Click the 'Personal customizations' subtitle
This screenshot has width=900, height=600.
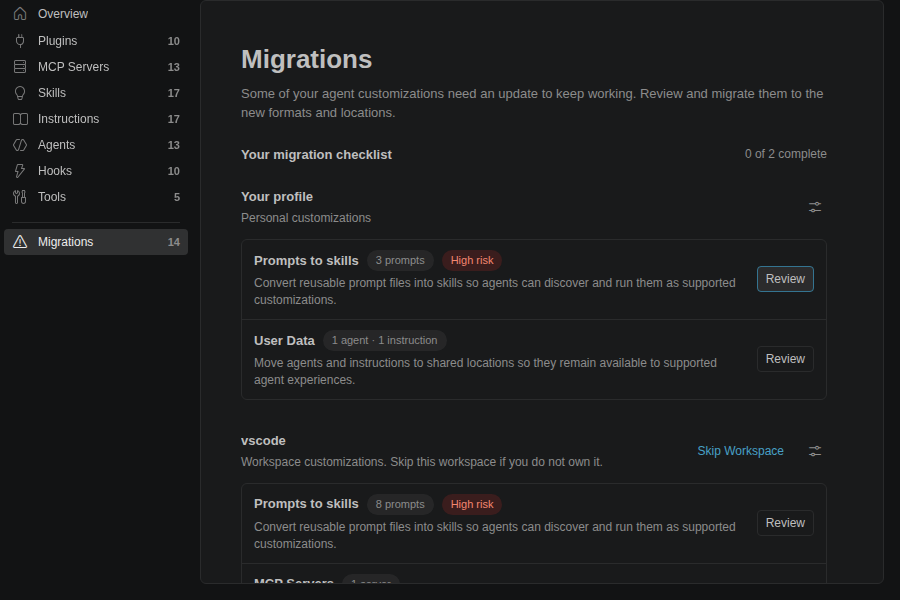306,218
